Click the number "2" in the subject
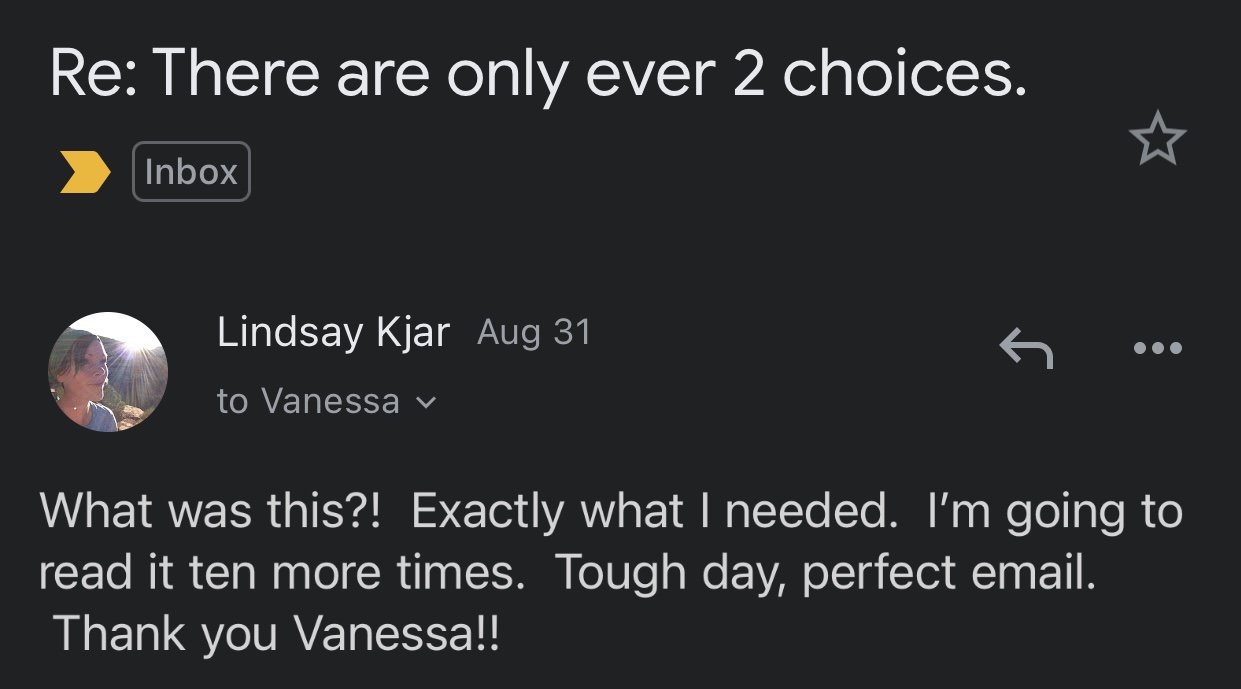The height and width of the screenshot is (689, 1241). pyautogui.click(x=749, y=74)
